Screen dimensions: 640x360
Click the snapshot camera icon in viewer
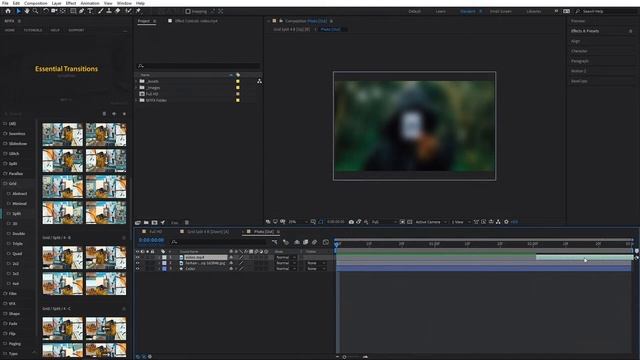point(351,222)
